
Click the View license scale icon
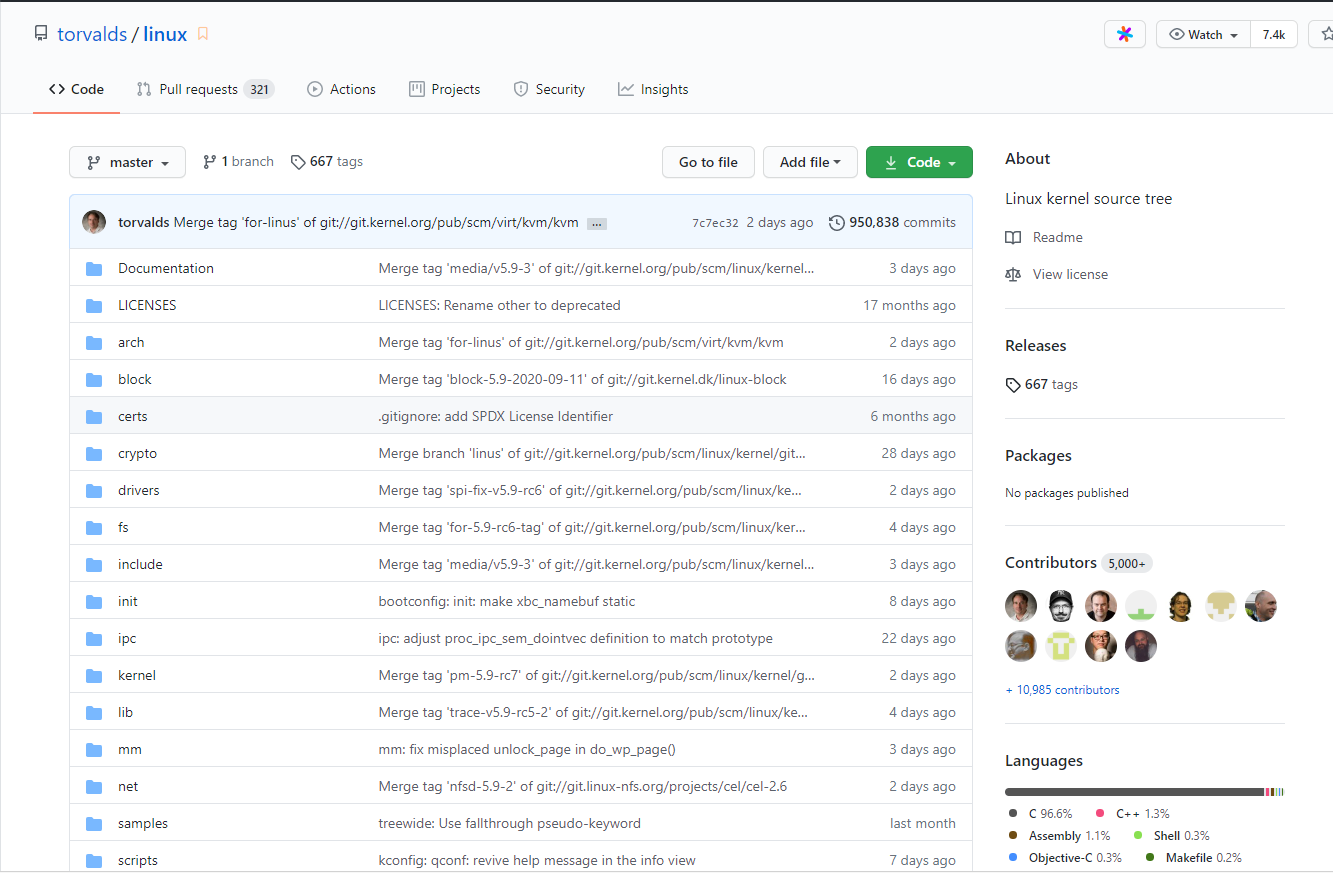(1013, 275)
